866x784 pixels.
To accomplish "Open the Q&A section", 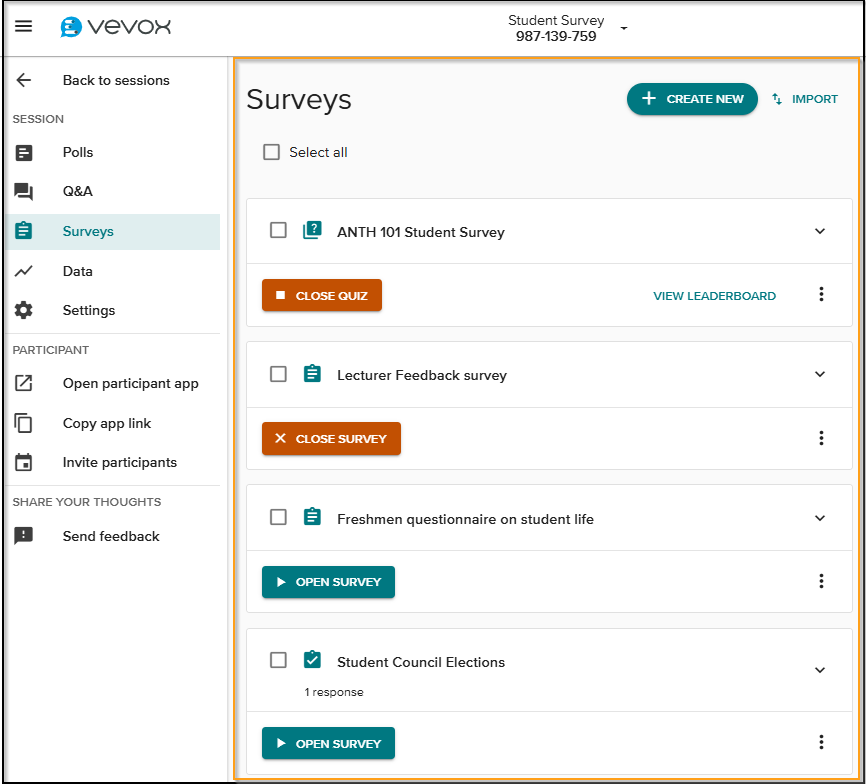I will (77, 191).
